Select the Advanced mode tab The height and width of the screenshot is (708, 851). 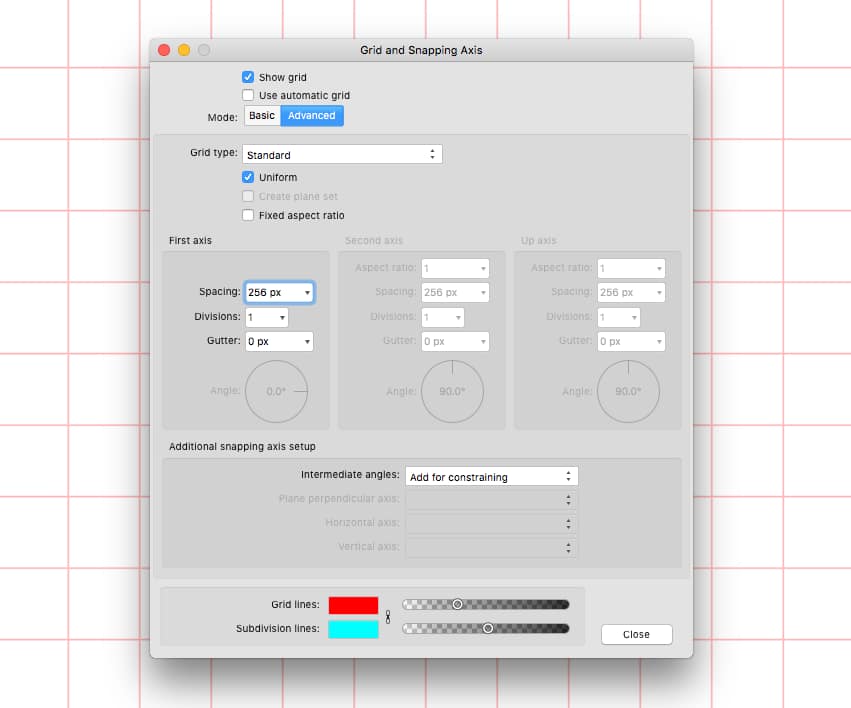pyautogui.click(x=311, y=115)
